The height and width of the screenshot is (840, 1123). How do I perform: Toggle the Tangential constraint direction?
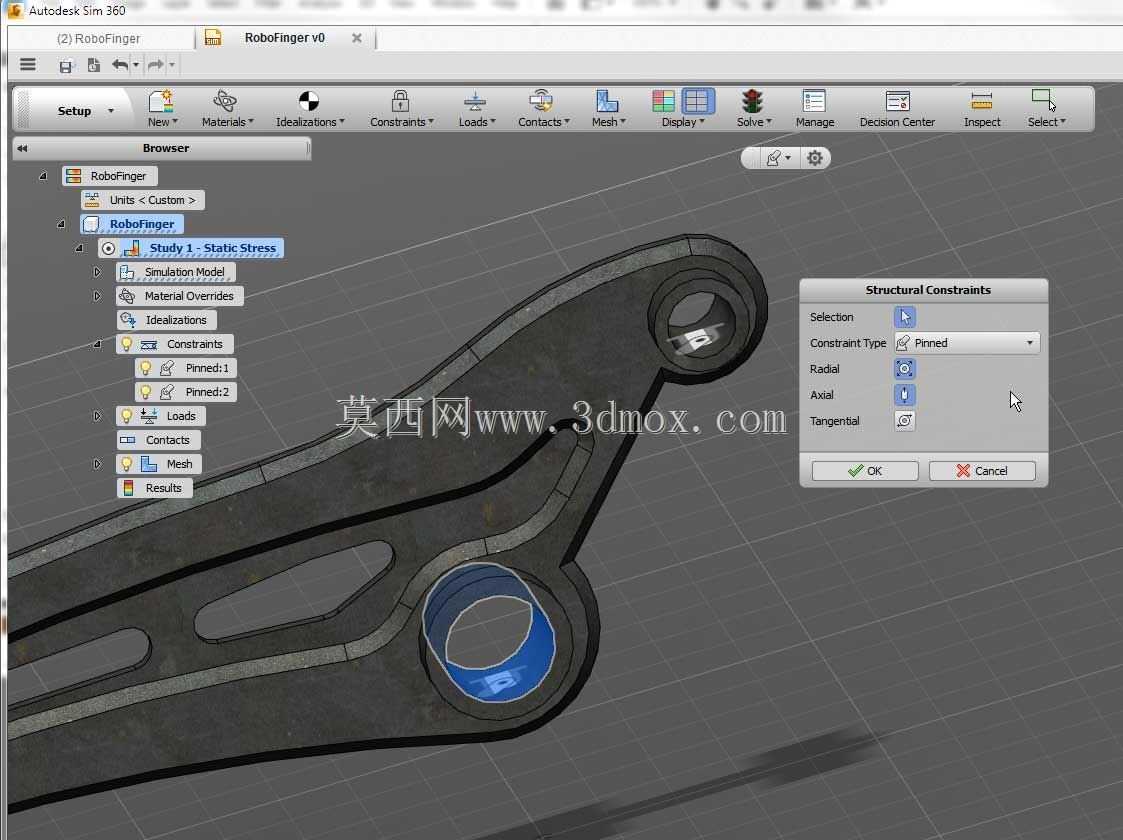[905, 421]
